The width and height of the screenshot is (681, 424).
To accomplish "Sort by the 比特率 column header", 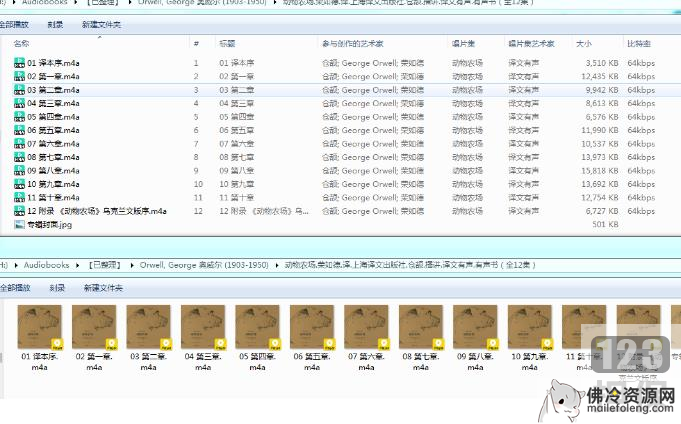I will tap(639, 45).
